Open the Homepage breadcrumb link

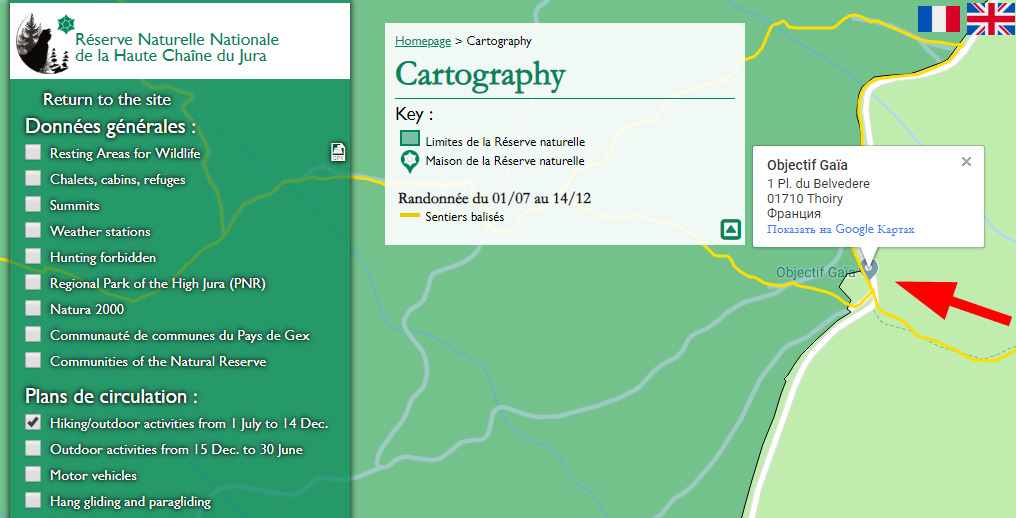point(423,41)
